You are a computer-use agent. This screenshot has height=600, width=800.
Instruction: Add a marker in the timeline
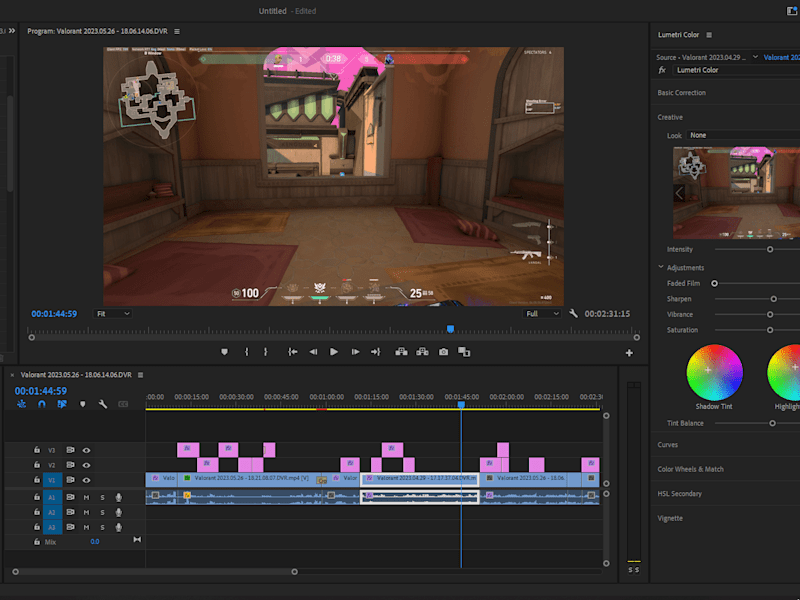83,404
